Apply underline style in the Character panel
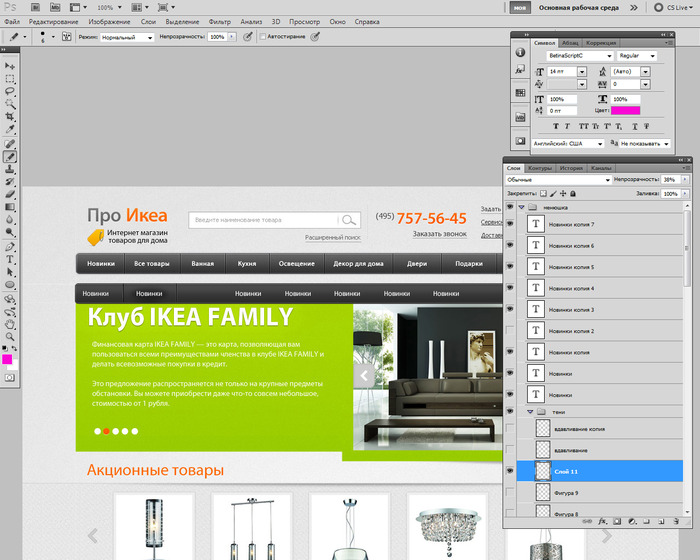 click(x=635, y=126)
